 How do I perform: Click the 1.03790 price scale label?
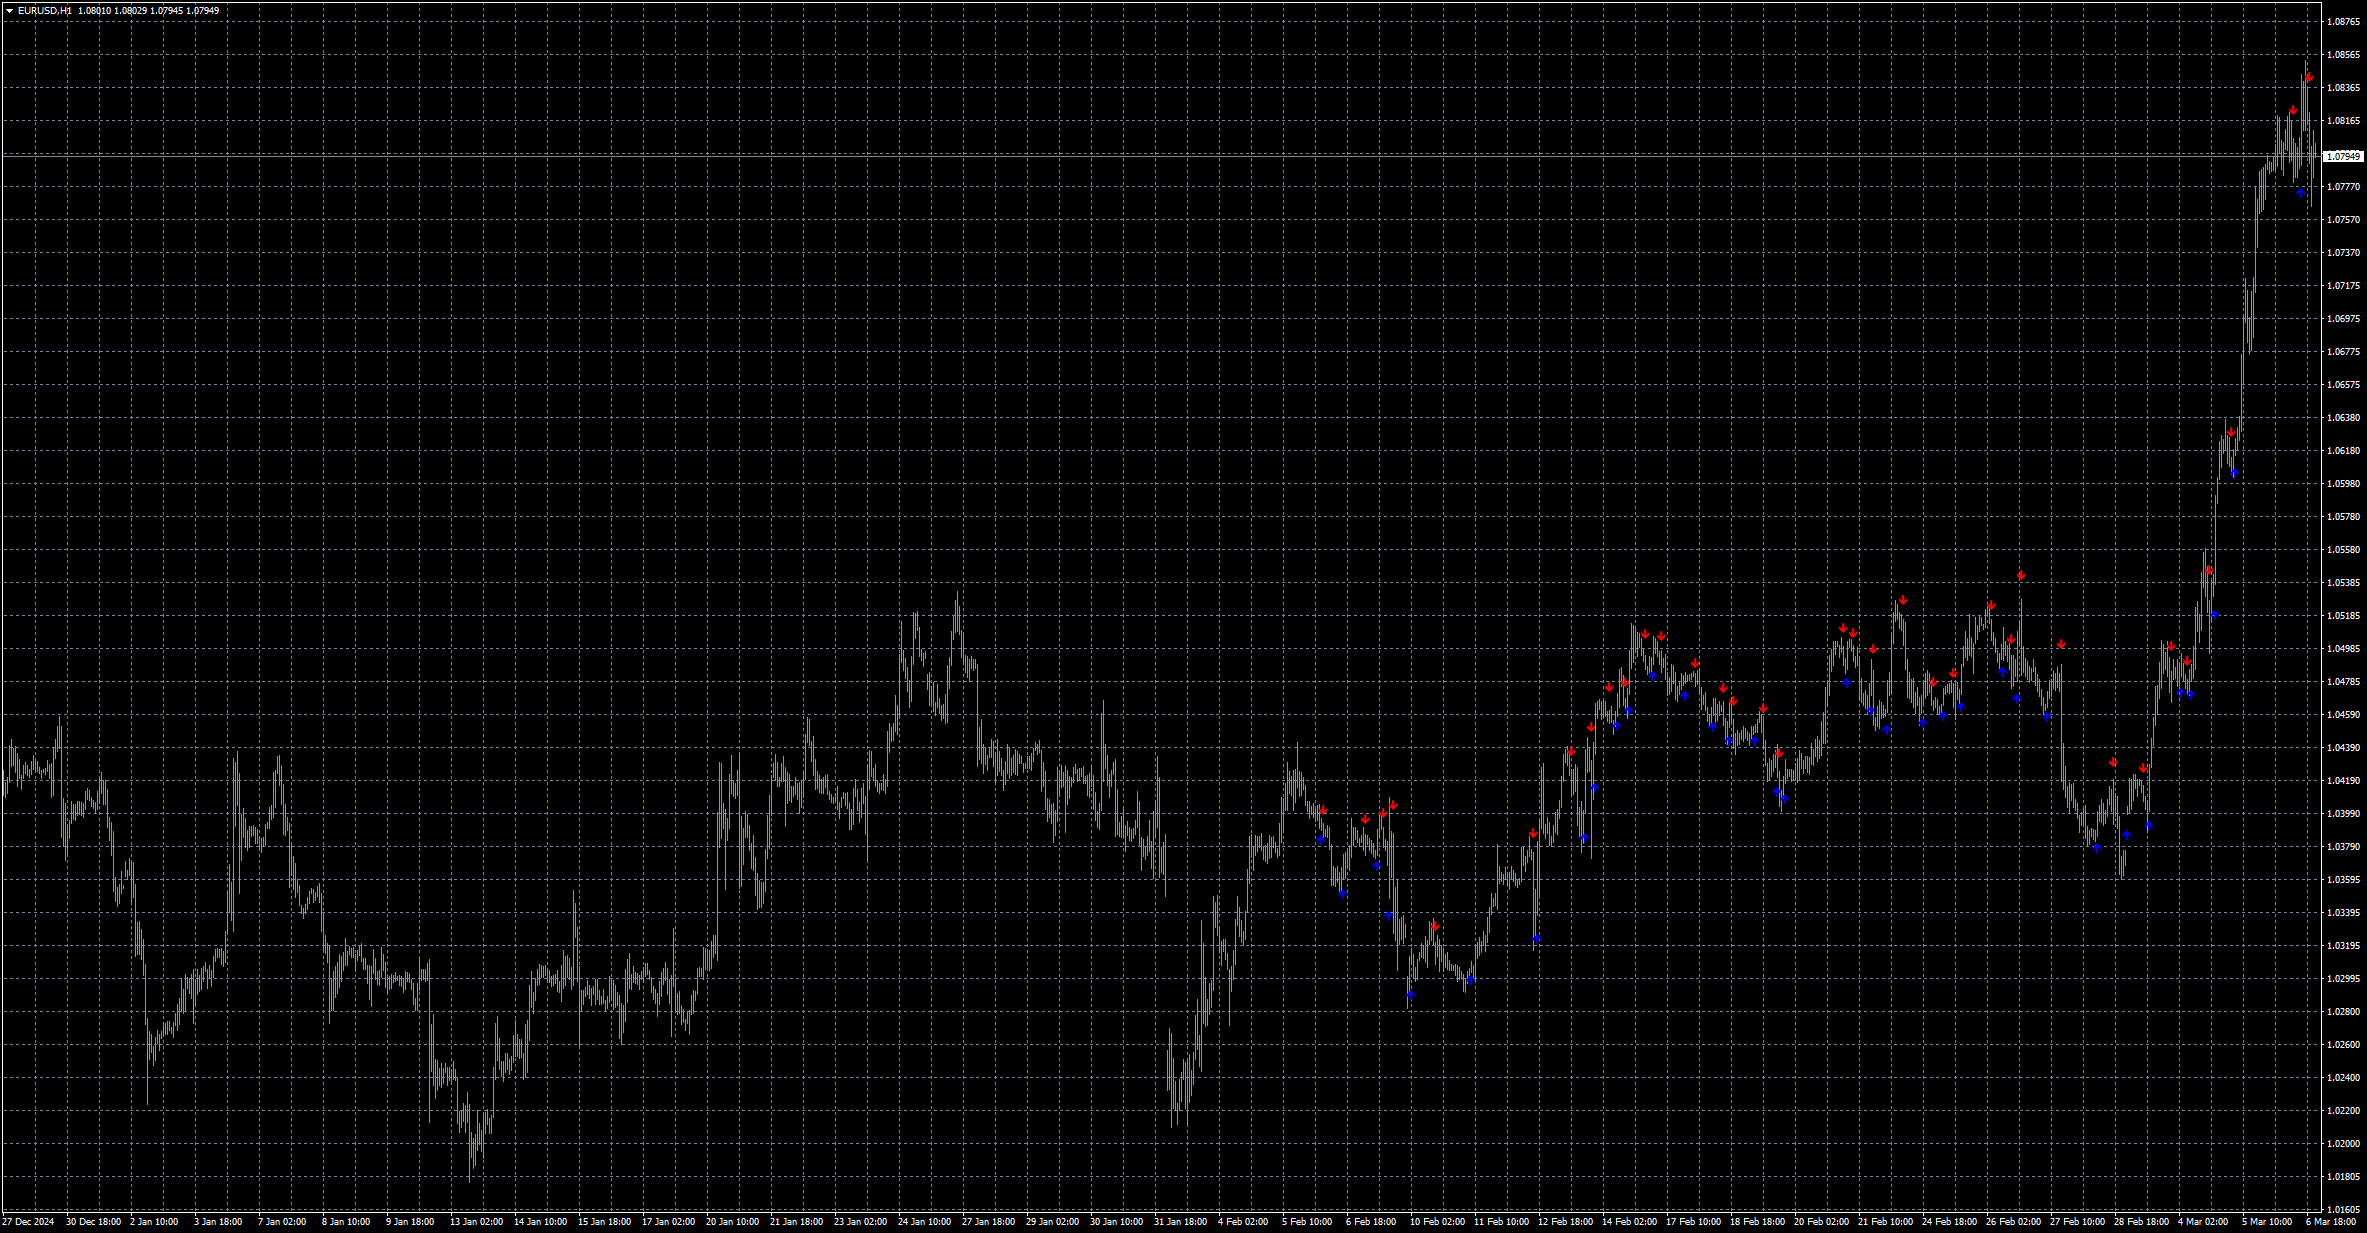click(2343, 847)
